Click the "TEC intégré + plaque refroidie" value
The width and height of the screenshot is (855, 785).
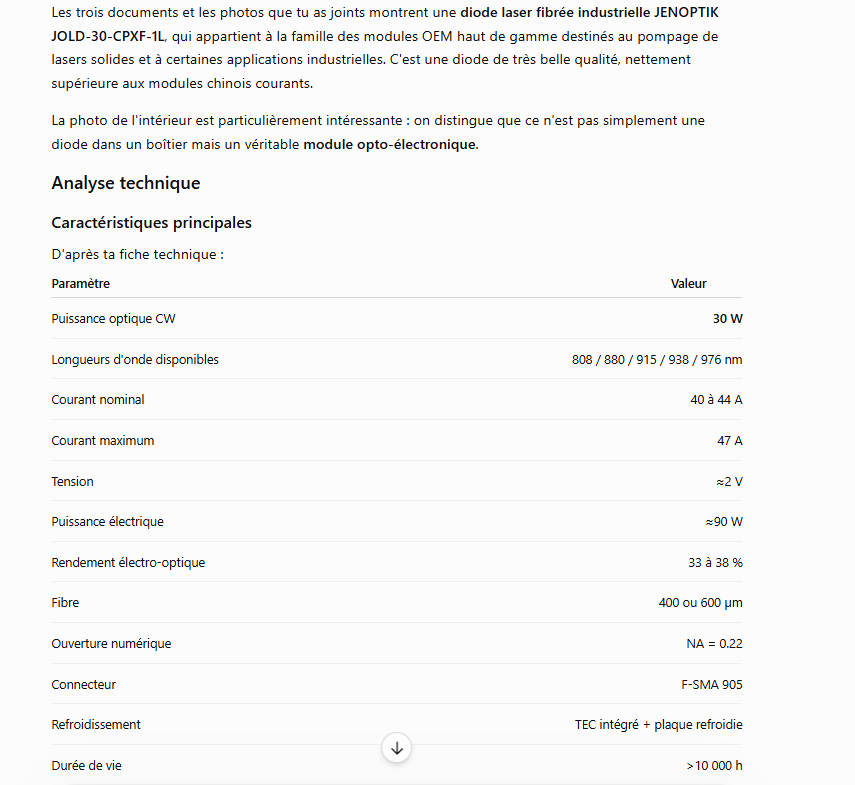658,724
